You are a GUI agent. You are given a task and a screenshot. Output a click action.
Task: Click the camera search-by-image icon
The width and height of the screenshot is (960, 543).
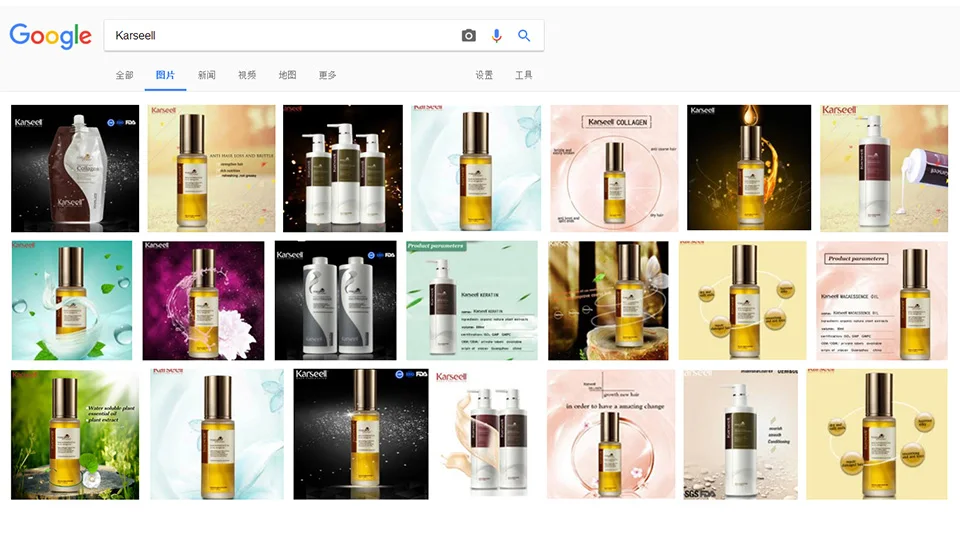[x=468, y=36]
